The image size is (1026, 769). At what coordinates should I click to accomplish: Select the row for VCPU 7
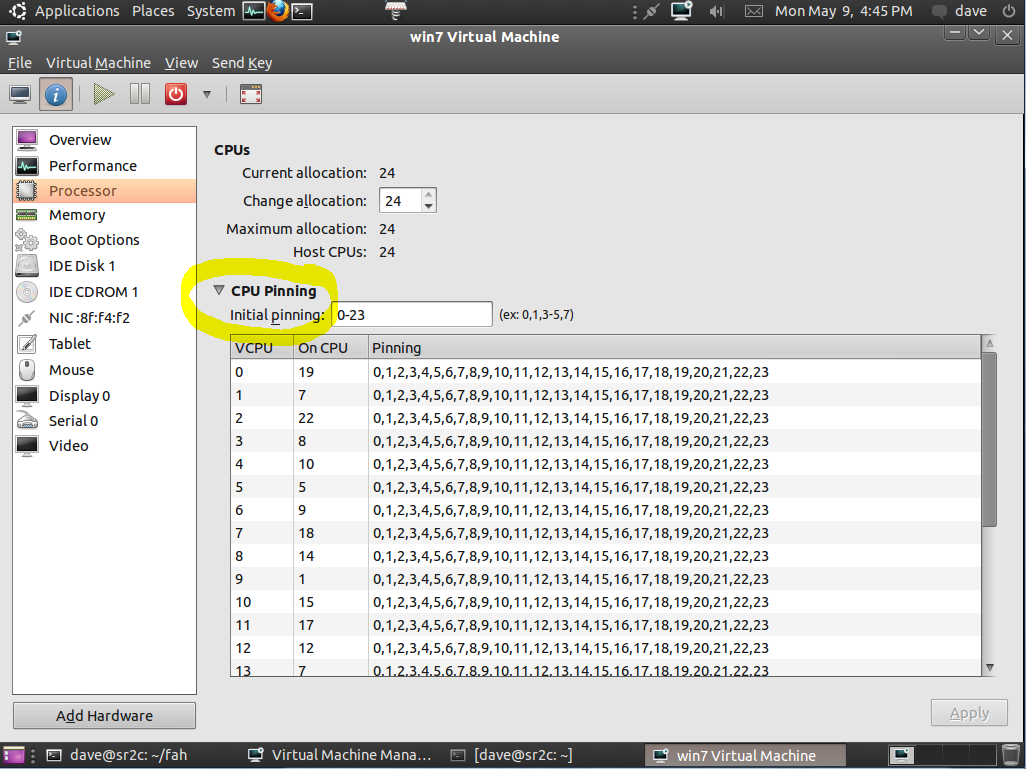click(x=605, y=533)
